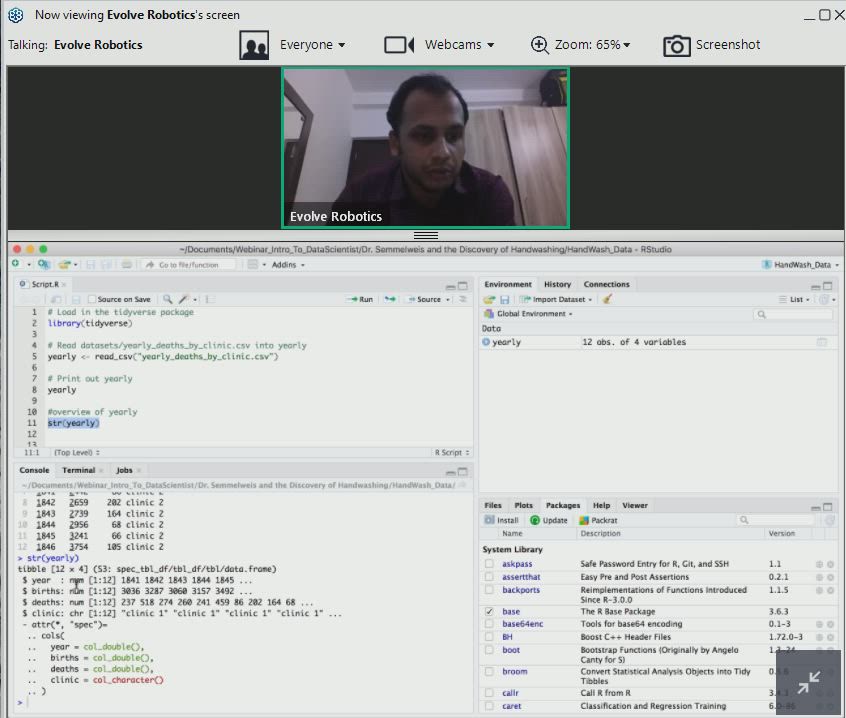Screen dimensions: 846x718
Task: Click the open file folder icon in RStudio toolbar
Action: point(65,264)
